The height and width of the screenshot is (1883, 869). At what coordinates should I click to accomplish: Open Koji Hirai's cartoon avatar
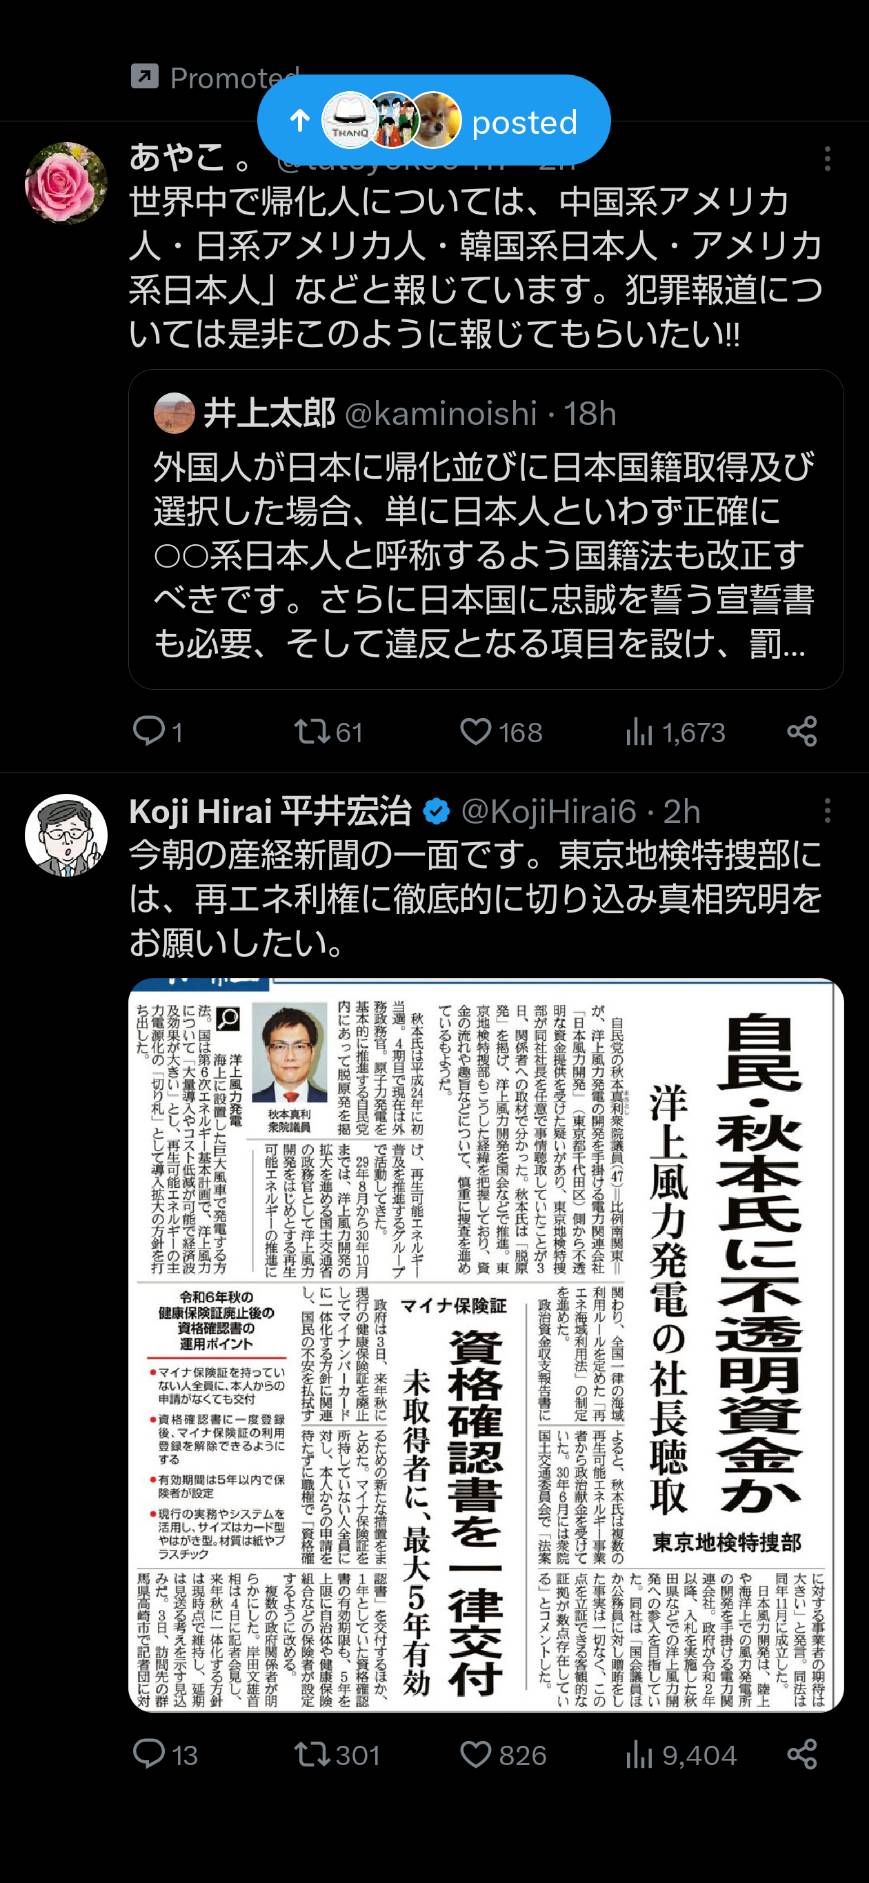click(66, 835)
